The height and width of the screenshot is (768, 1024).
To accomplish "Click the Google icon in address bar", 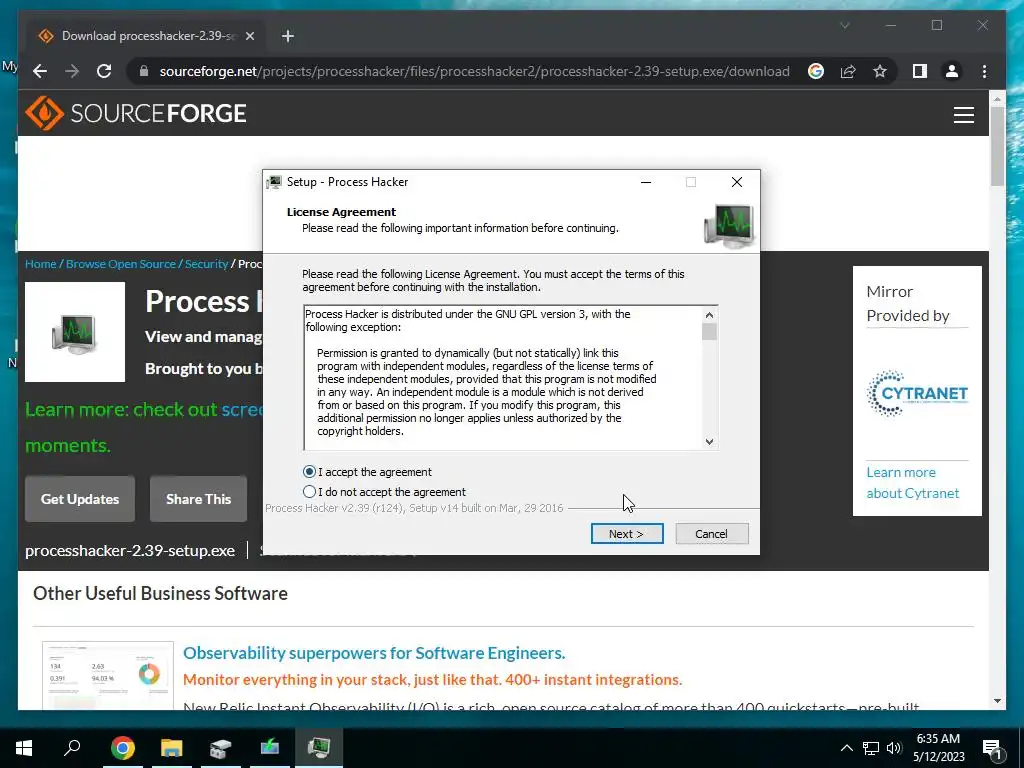I will click(816, 71).
